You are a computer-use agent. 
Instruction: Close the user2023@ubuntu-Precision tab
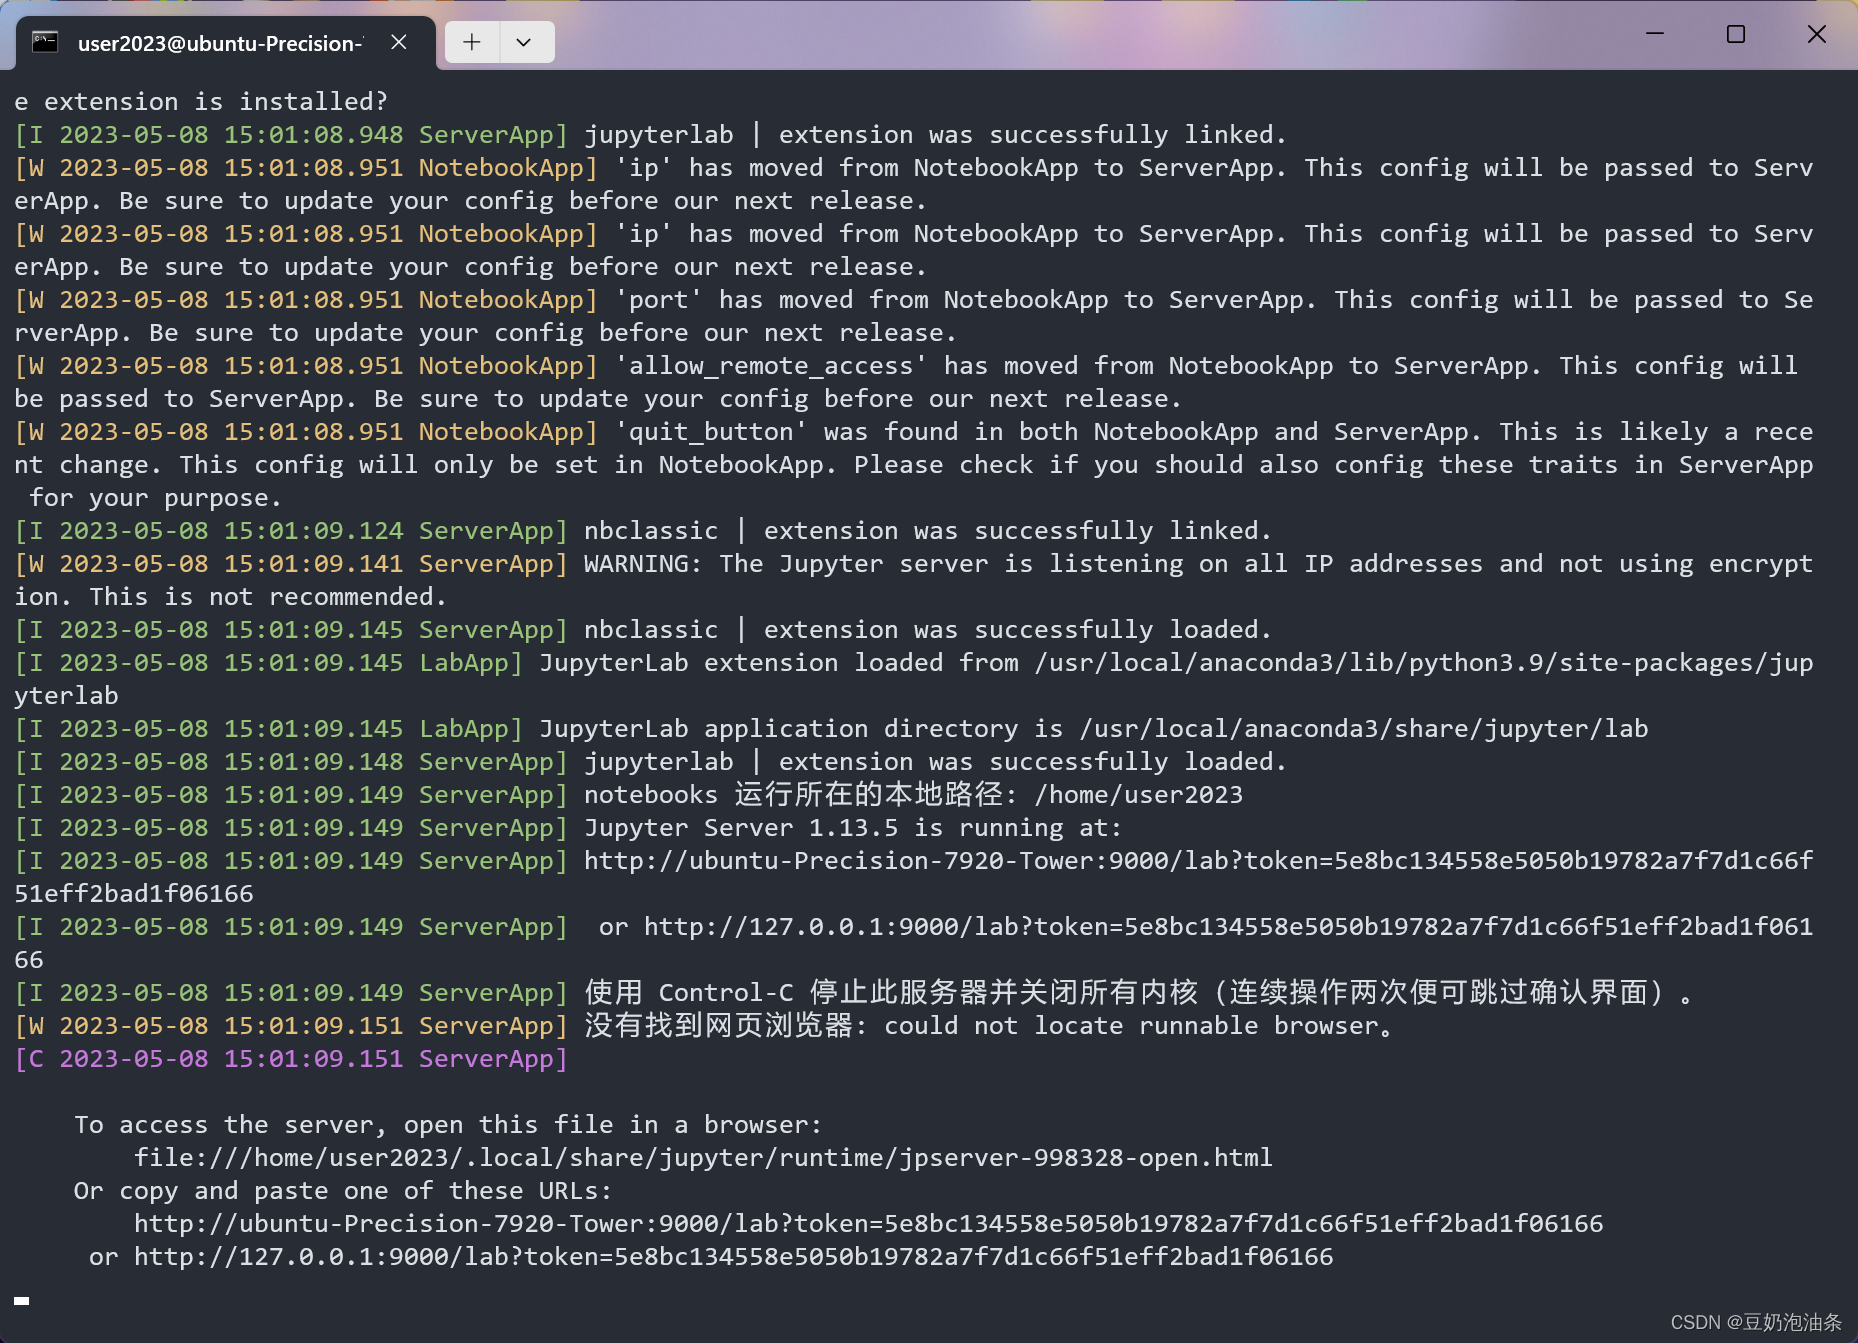pyautogui.click(x=398, y=42)
